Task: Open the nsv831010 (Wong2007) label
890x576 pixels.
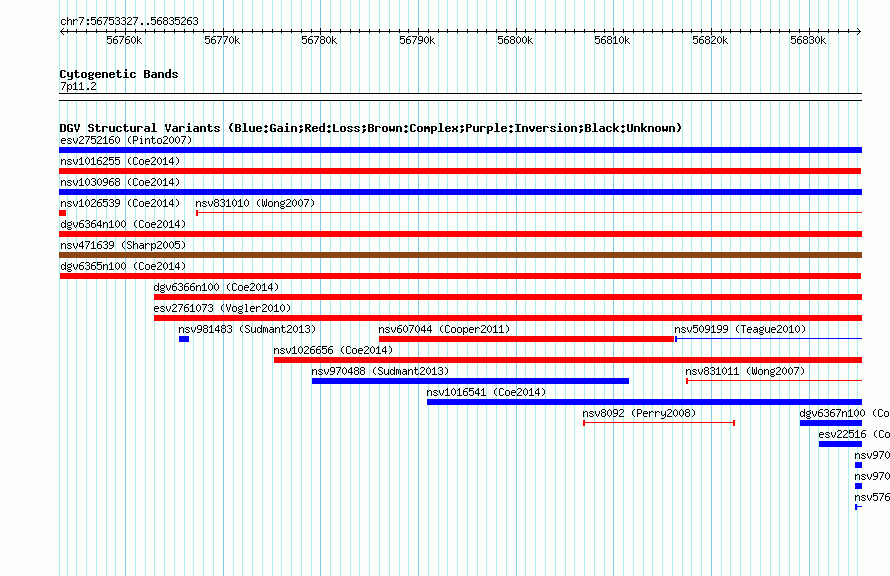Action: tap(255, 203)
